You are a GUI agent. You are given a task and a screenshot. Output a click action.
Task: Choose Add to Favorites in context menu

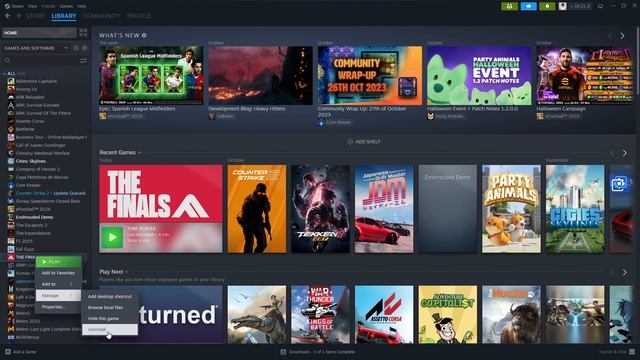coord(58,273)
